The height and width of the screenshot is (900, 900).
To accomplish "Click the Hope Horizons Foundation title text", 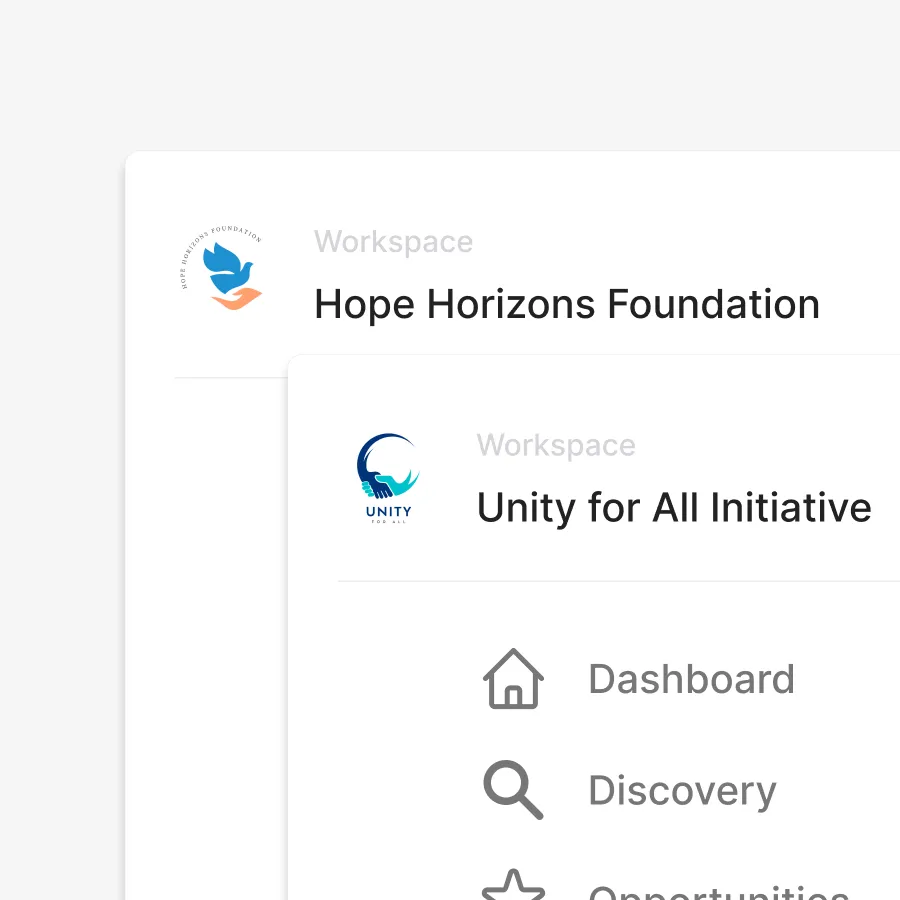I will coord(566,303).
